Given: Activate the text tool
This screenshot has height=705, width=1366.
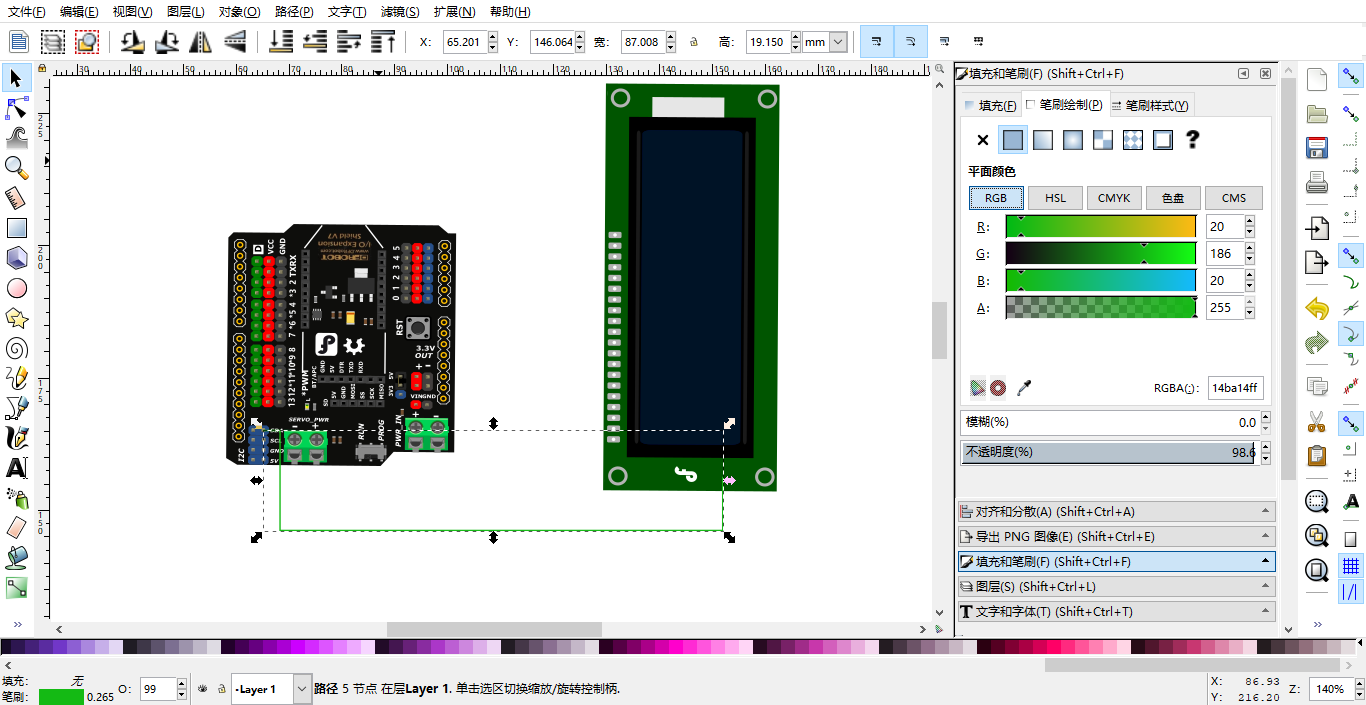Looking at the screenshot, I should point(17,468).
